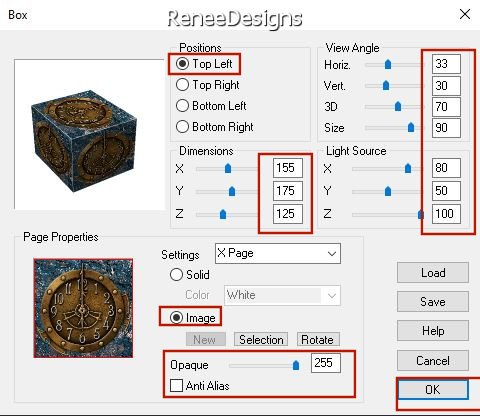Screen dimensions: 480x416
Task: Open Help for the Box filter
Action: coord(433,331)
